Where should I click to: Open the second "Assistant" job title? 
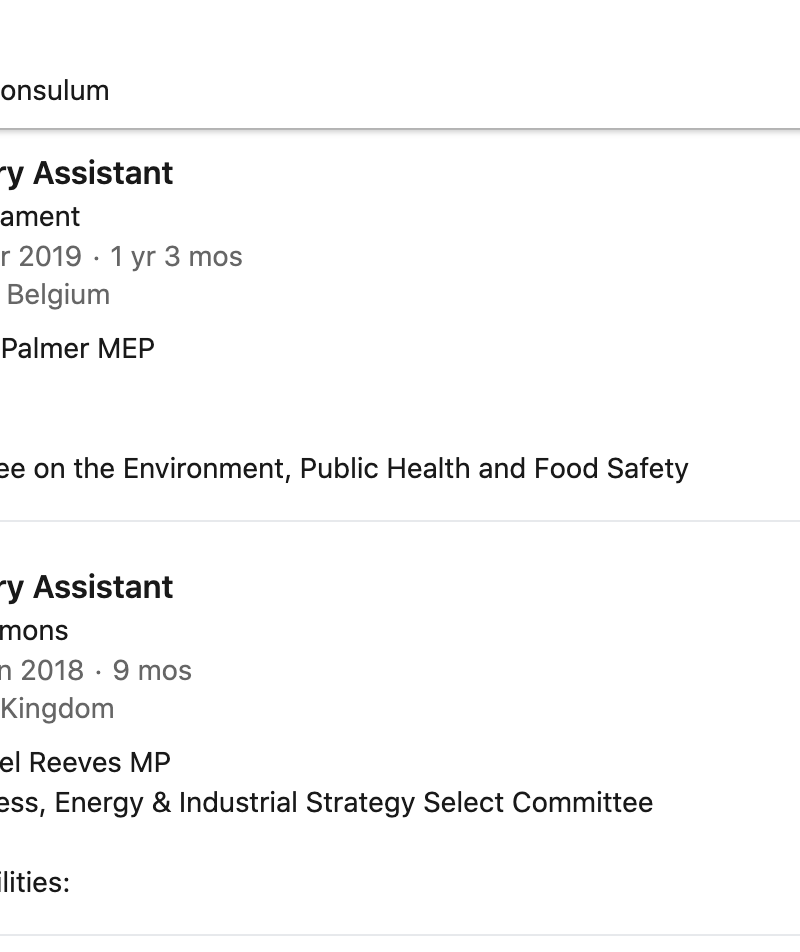103,587
